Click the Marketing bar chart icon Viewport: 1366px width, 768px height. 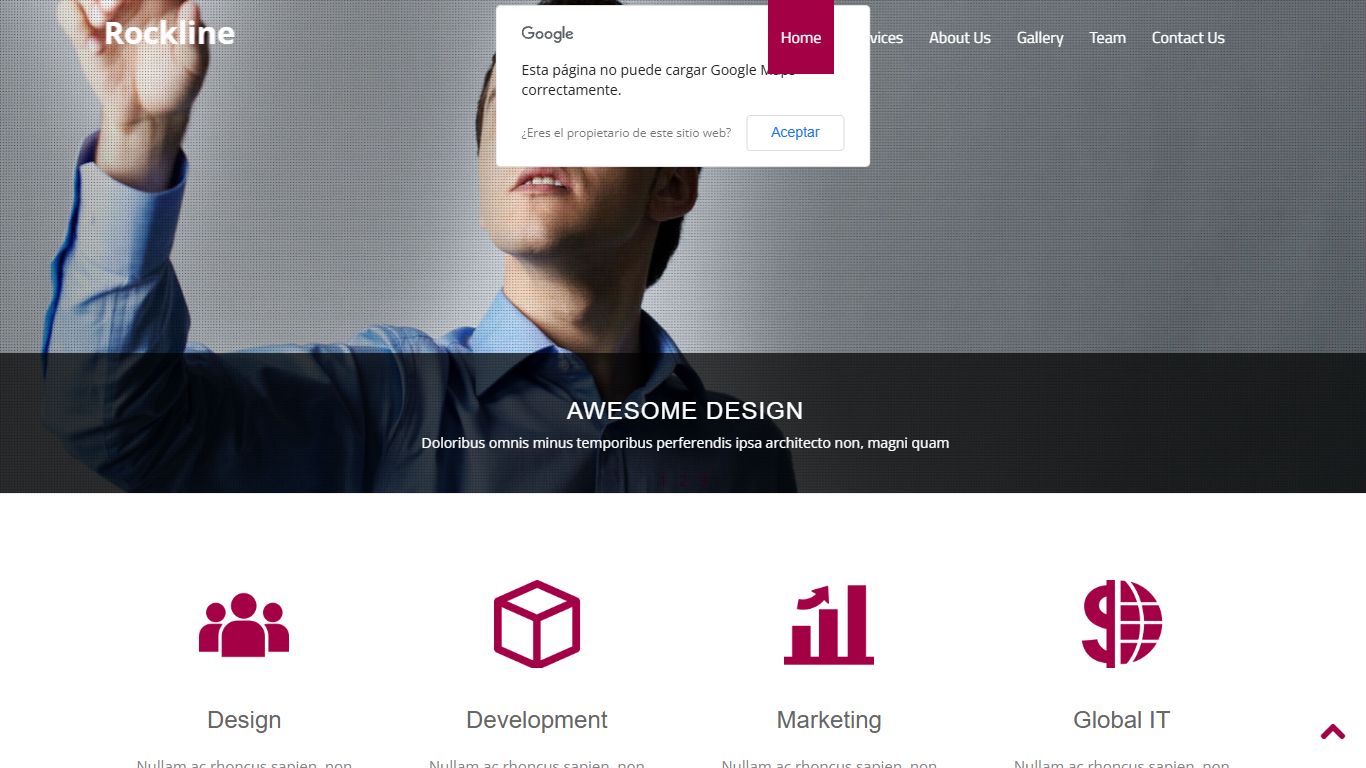829,625
